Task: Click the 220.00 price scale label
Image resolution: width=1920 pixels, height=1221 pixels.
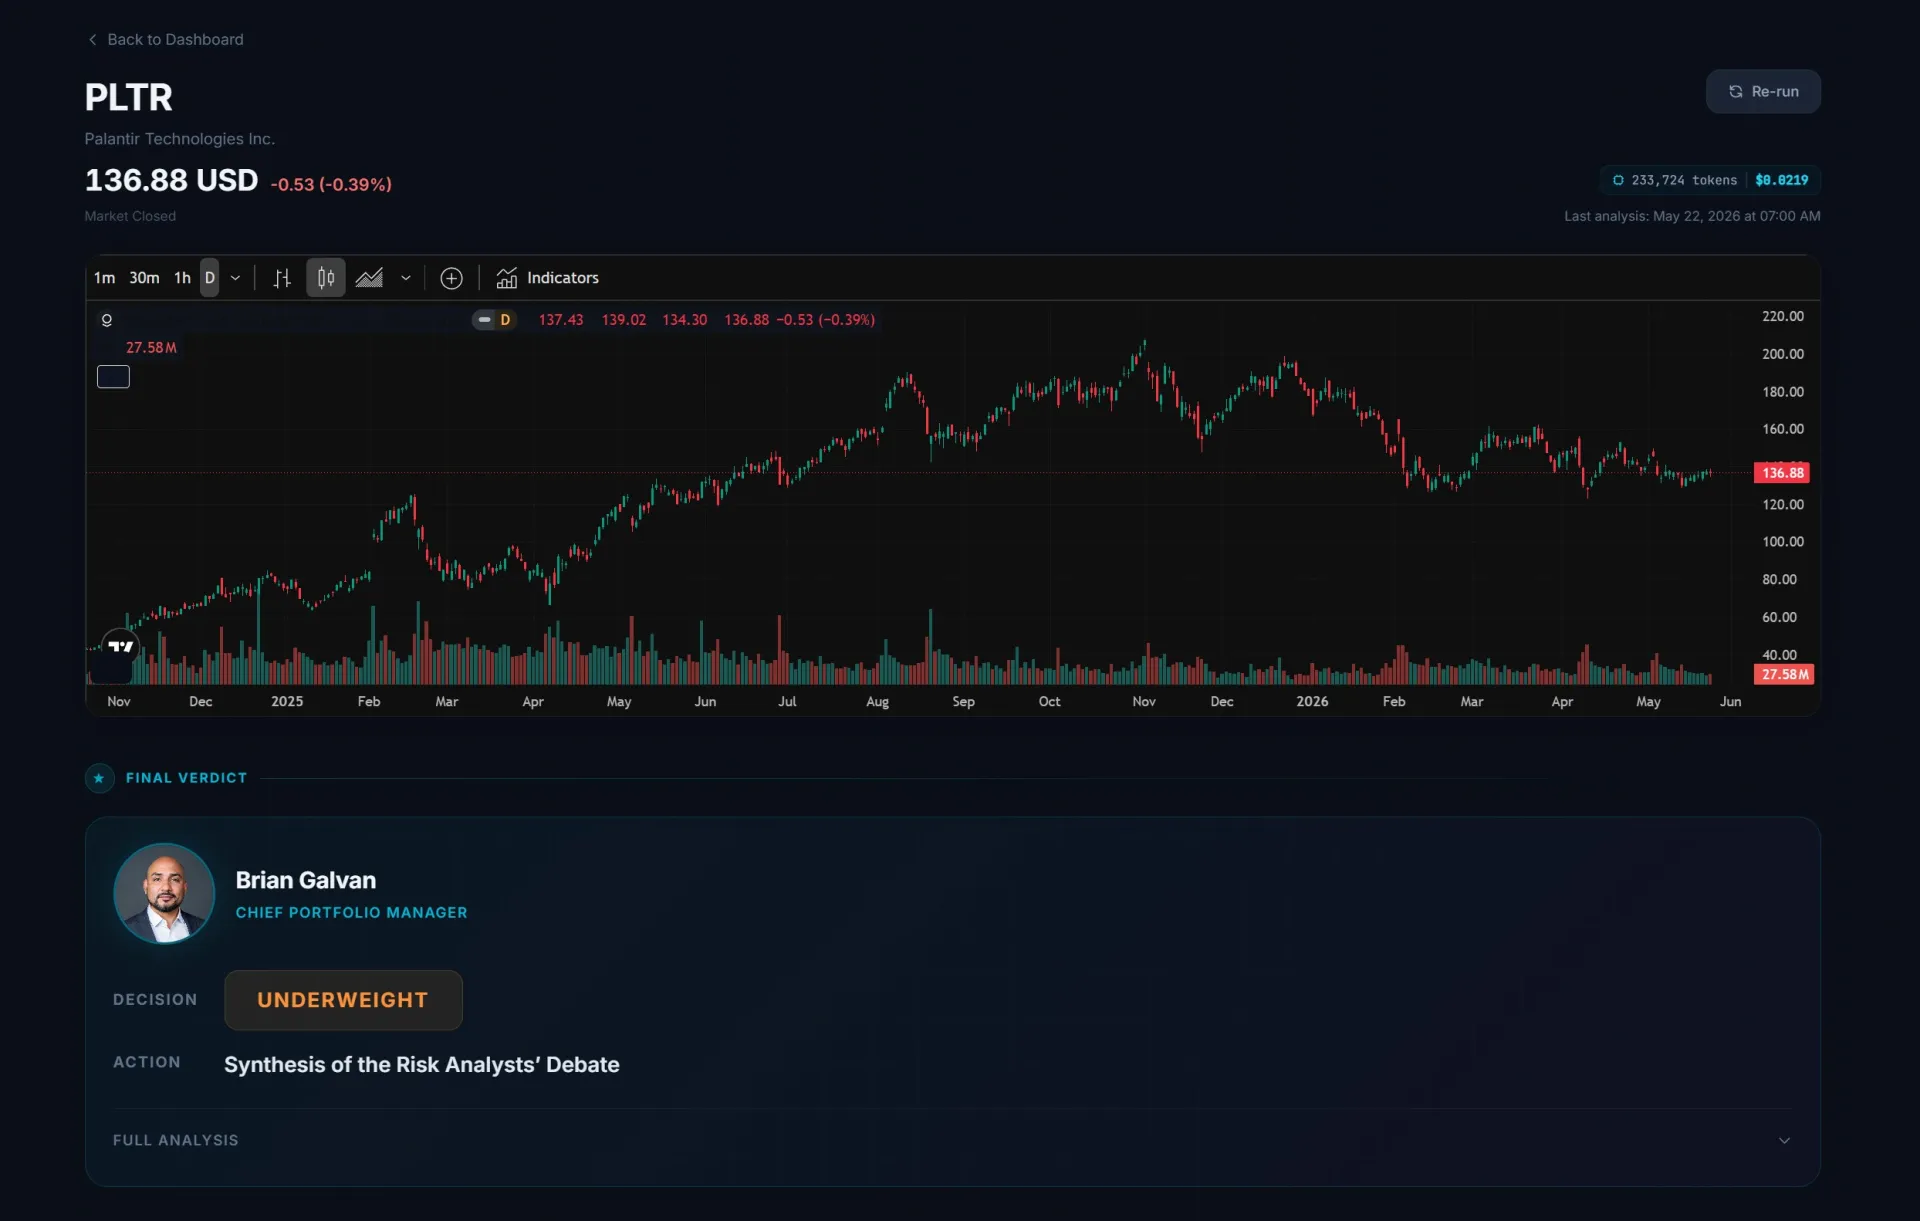Action: 1782,316
